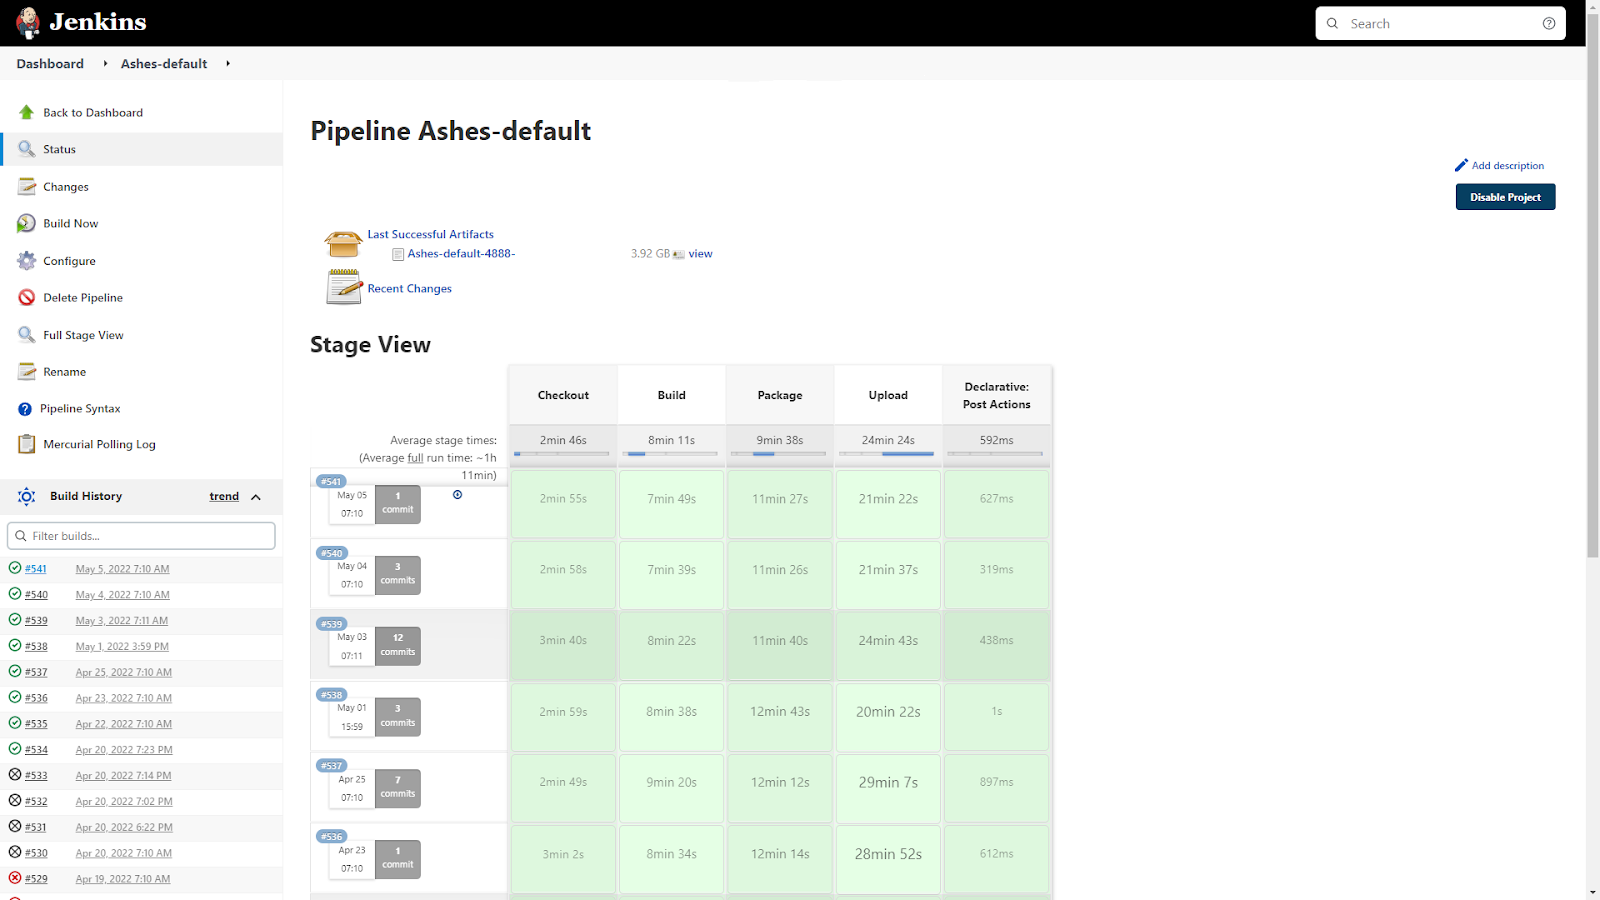Click the success status icon for build #541

(15, 568)
